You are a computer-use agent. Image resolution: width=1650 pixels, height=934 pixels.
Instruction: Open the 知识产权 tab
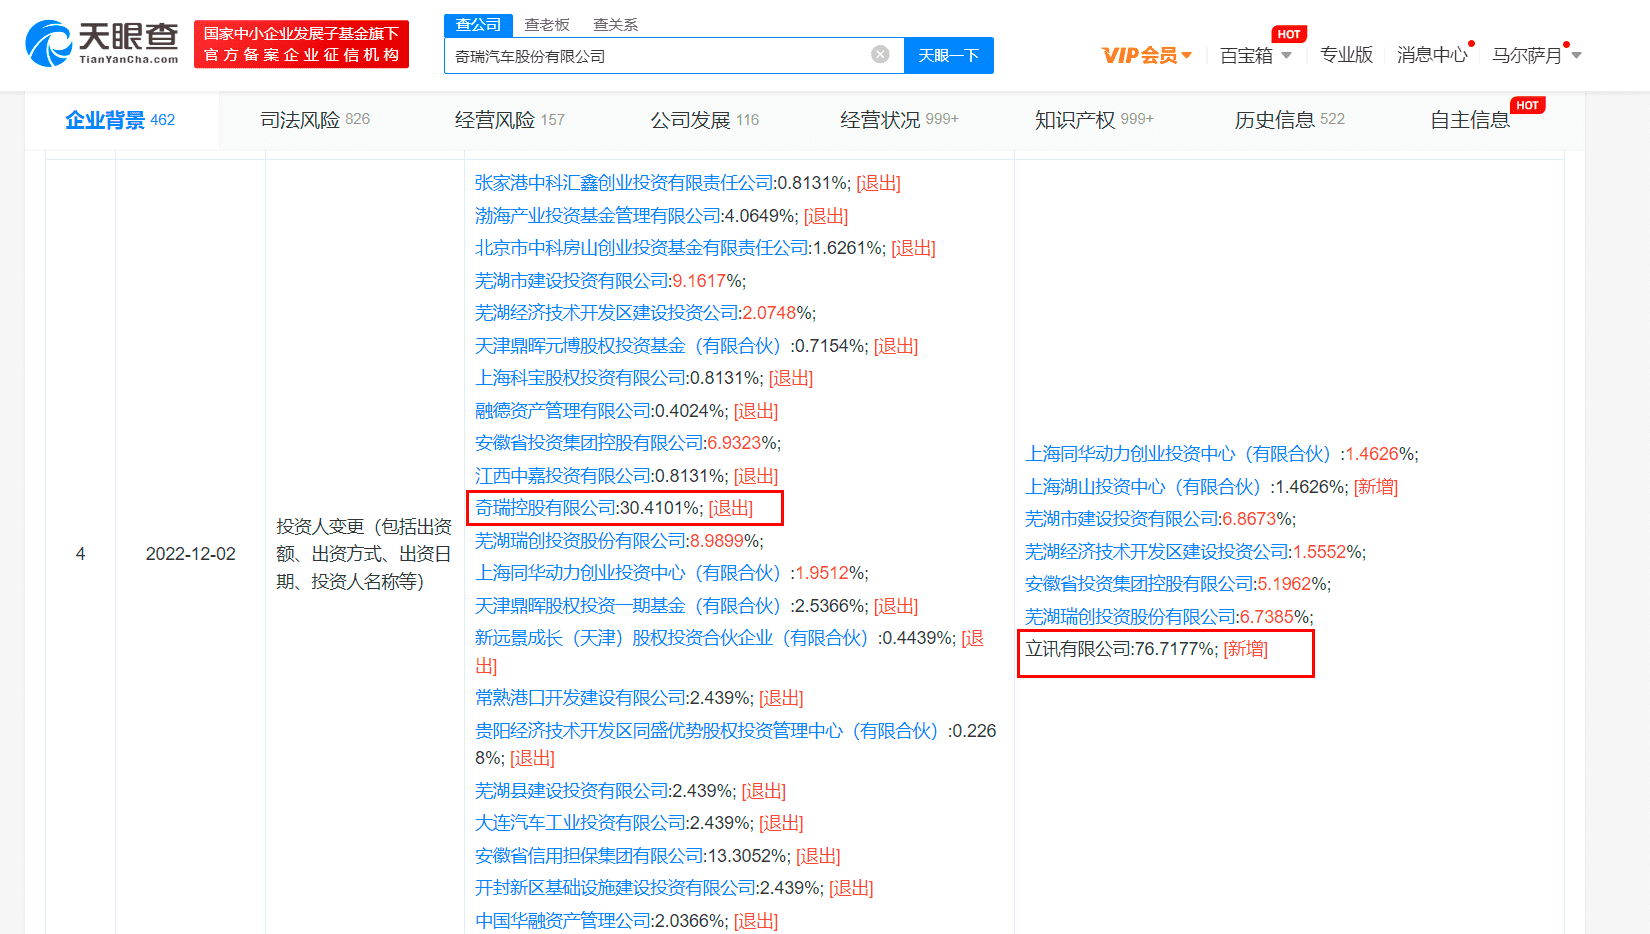(x=1094, y=120)
